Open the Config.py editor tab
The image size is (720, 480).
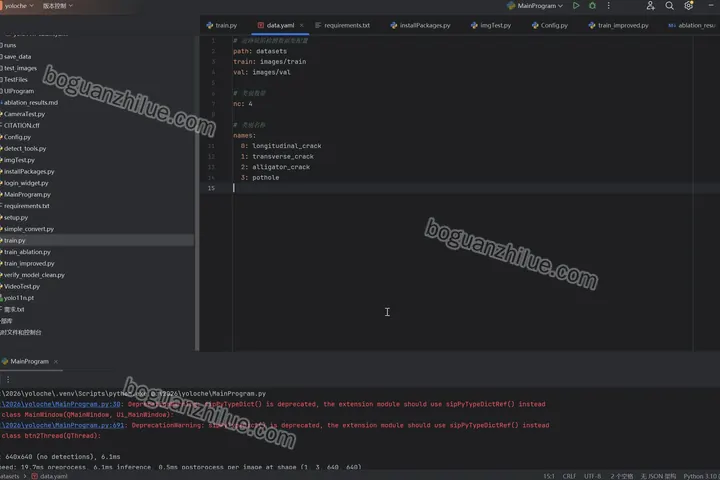click(x=550, y=25)
